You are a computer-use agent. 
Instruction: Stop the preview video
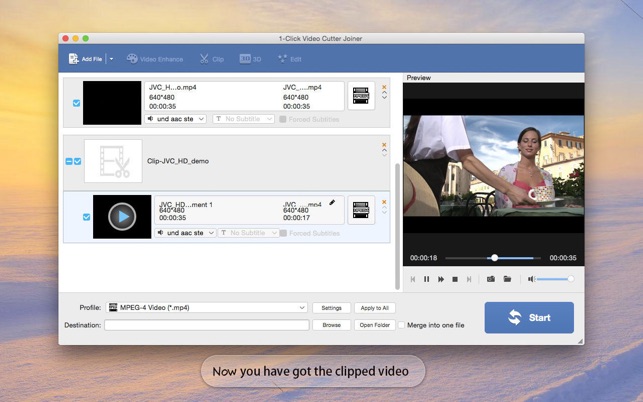[455, 279]
